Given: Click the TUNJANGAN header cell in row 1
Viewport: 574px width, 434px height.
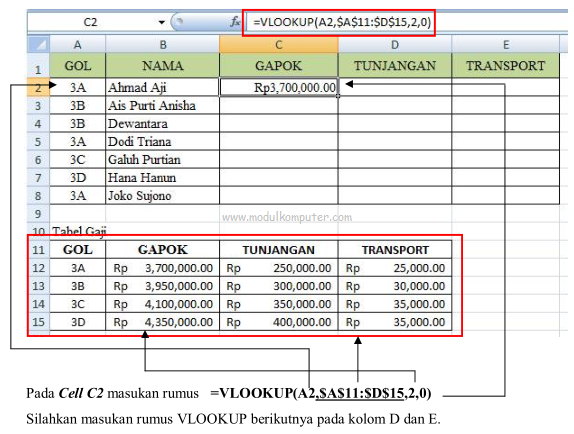Looking at the screenshot, I should pyautogui.click(x=395, y=66).
